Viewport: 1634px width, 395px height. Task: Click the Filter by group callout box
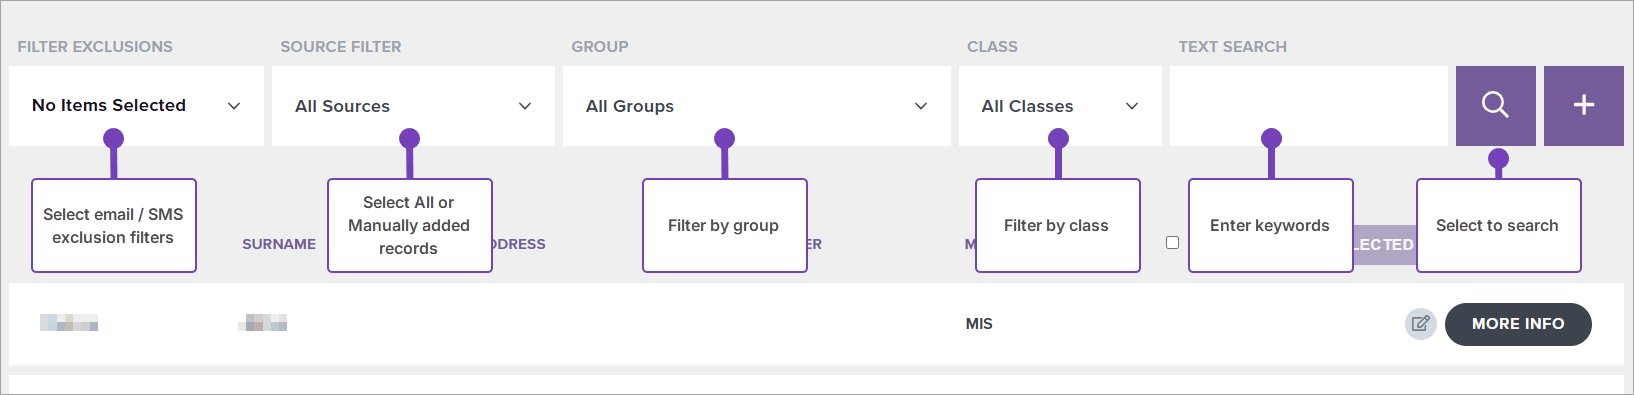tap(724, 225)
